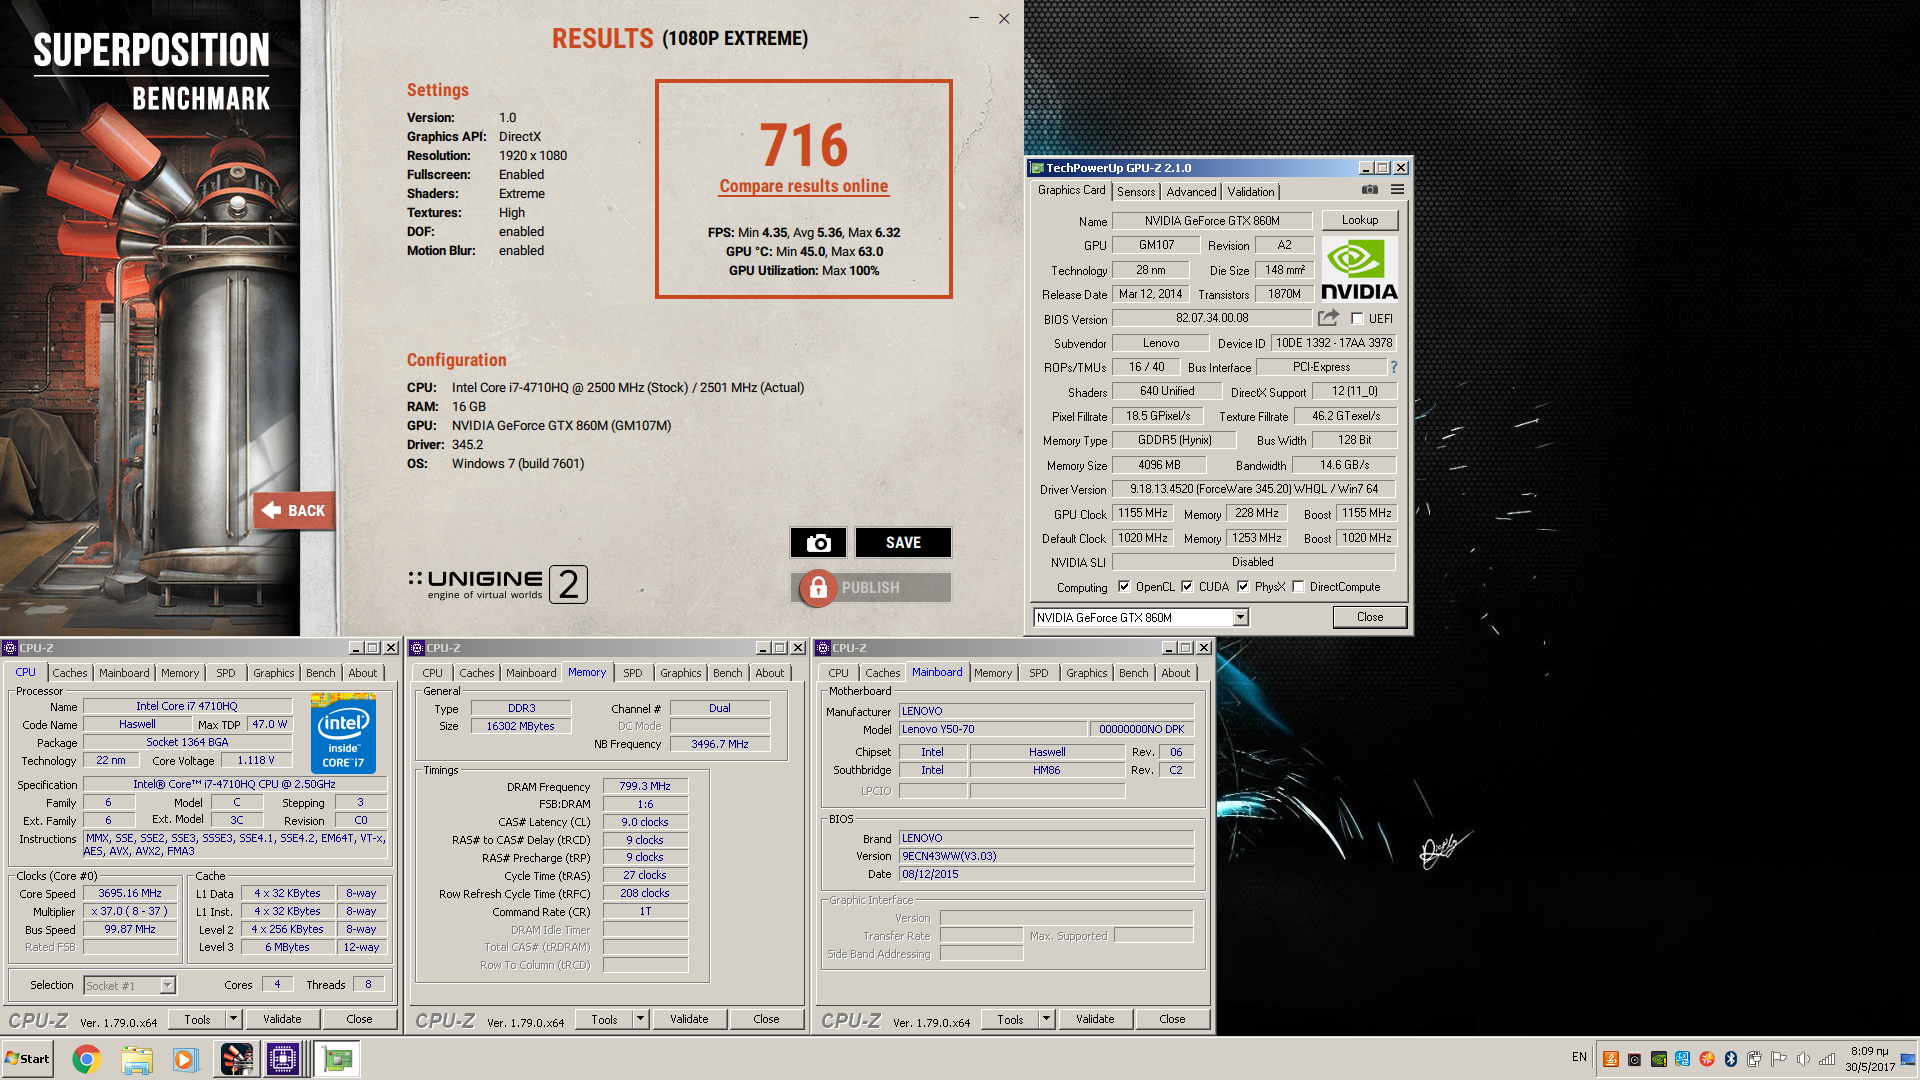Click the GPU name field NVIDIA GeForce GTX 860M

tap(1212, 221)
